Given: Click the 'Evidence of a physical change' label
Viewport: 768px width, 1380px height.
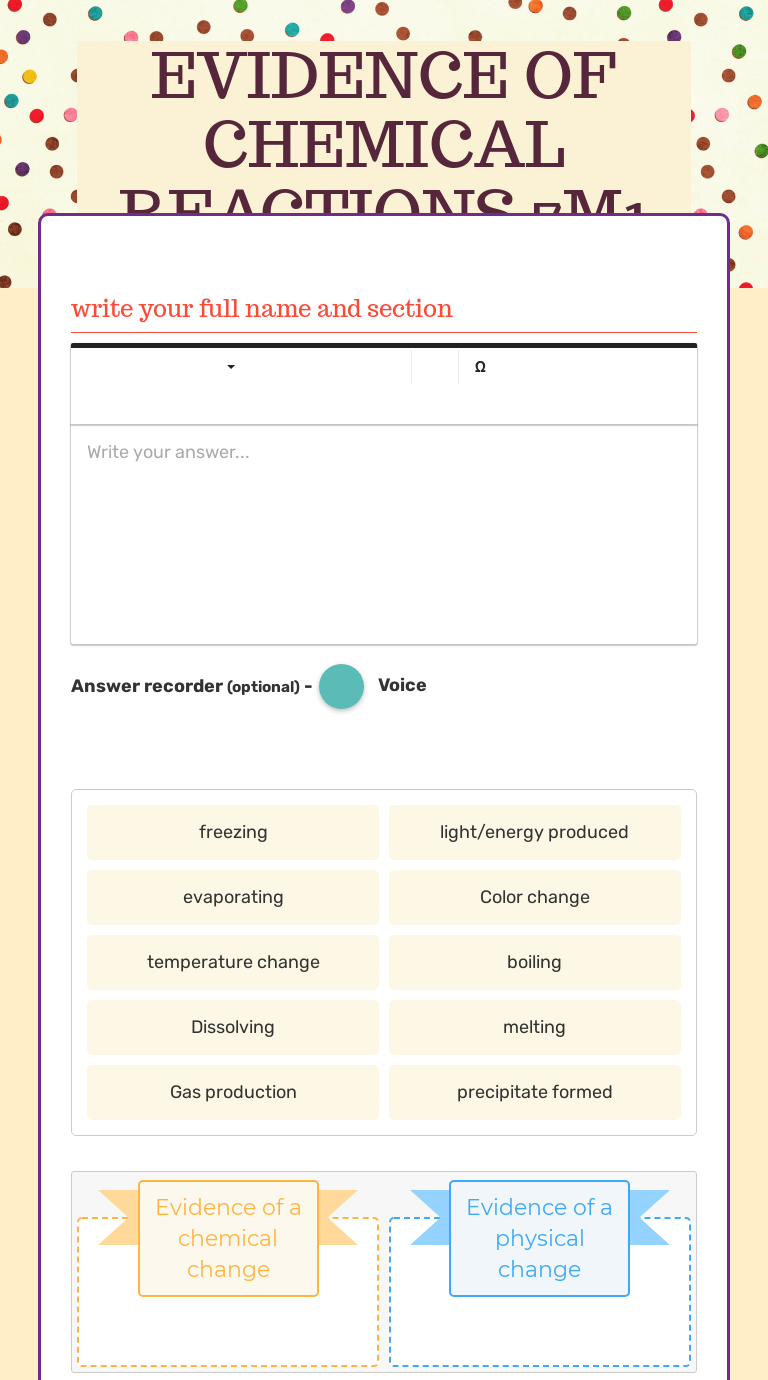Looking at the screenshot, I should pyautogui.click(x=539, y=1238).
